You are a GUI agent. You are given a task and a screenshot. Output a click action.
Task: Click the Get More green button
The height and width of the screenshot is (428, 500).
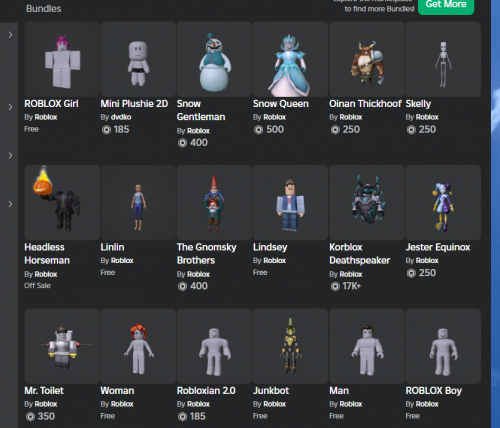(x=446, y=5)
